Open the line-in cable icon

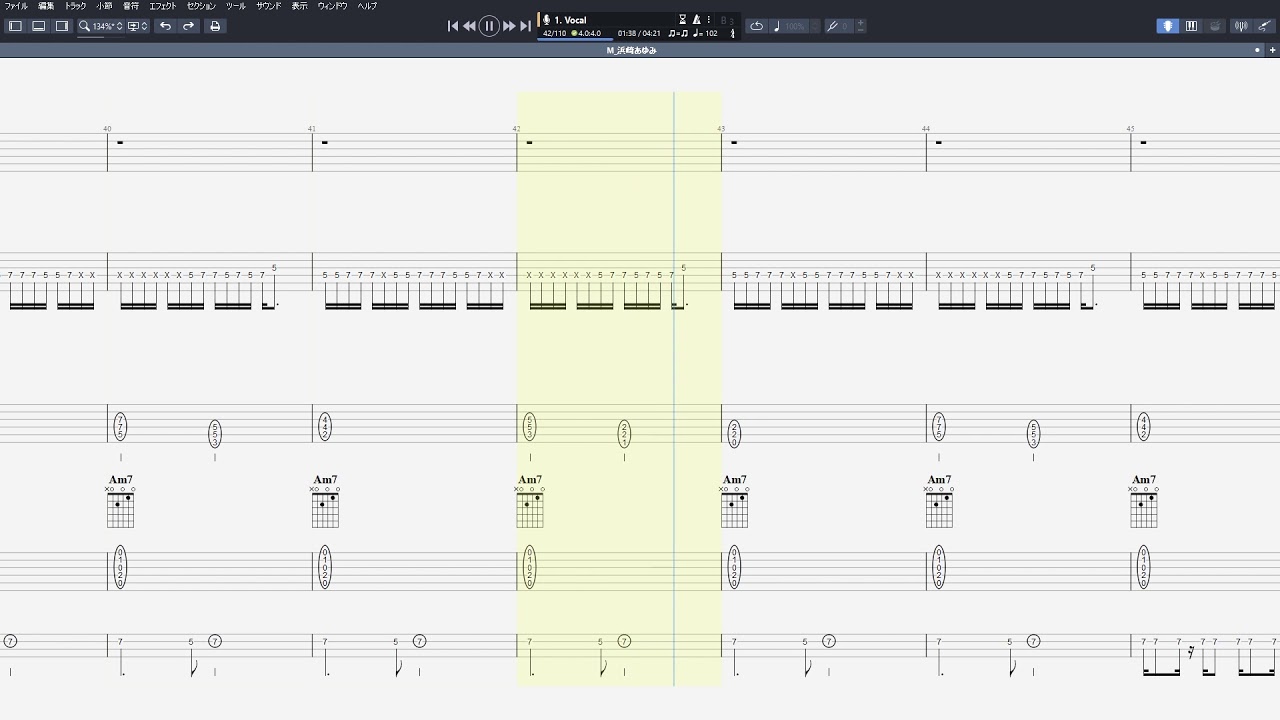click(x=1265, y=26)
